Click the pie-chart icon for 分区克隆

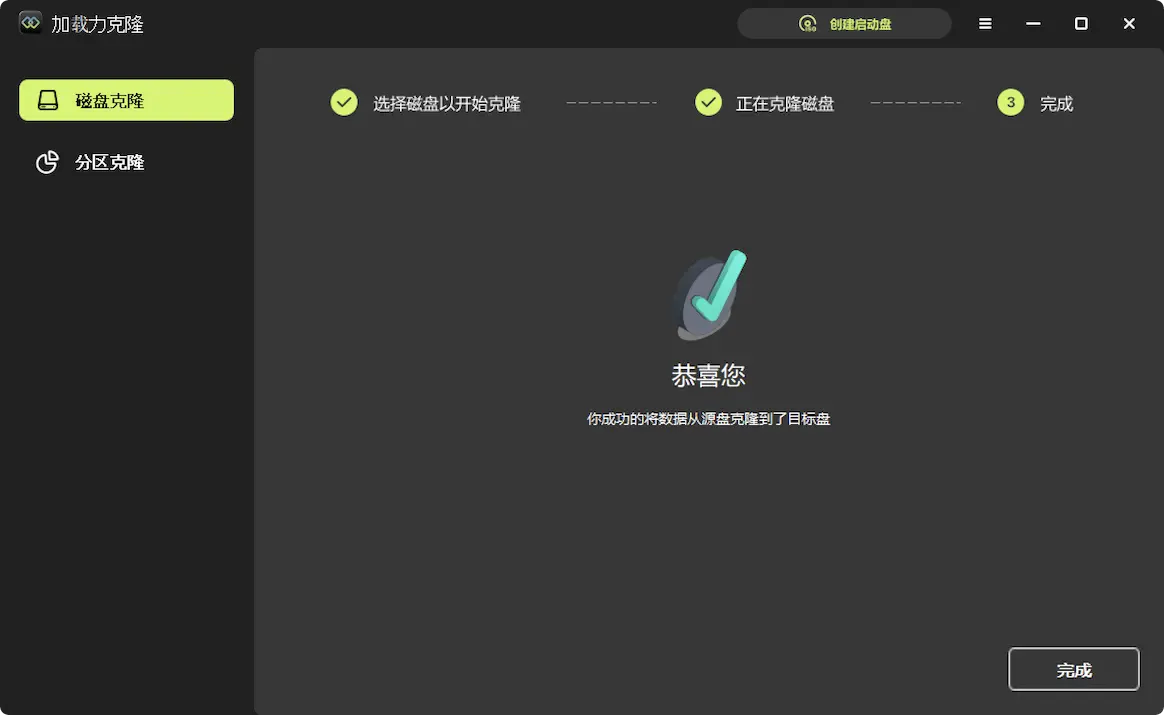tap(48, 162)
